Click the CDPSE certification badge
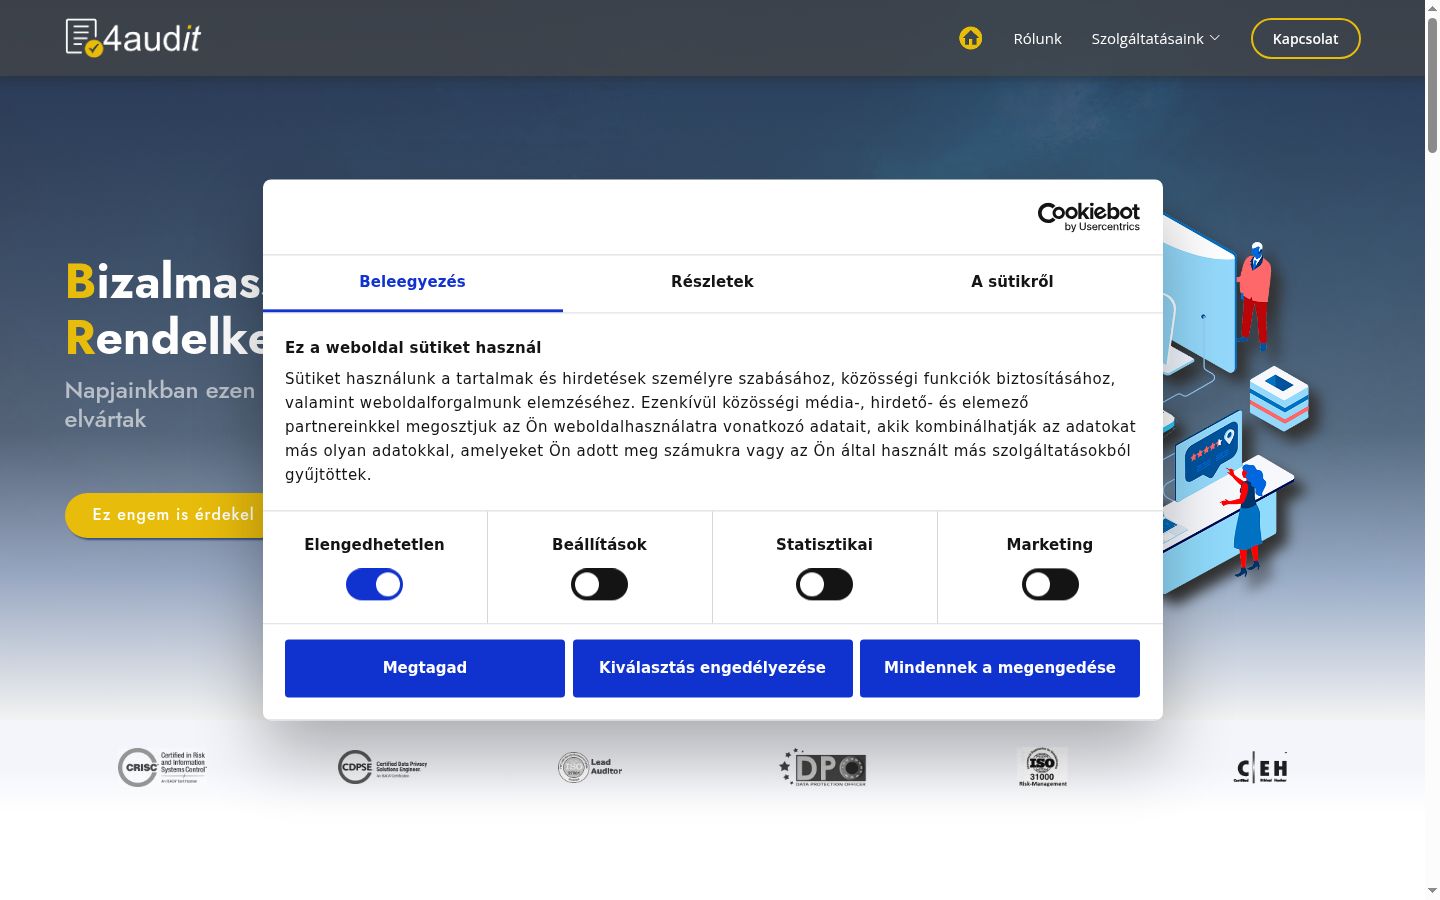The height and width of the screenshot is (900, 1440). [382, 767]
